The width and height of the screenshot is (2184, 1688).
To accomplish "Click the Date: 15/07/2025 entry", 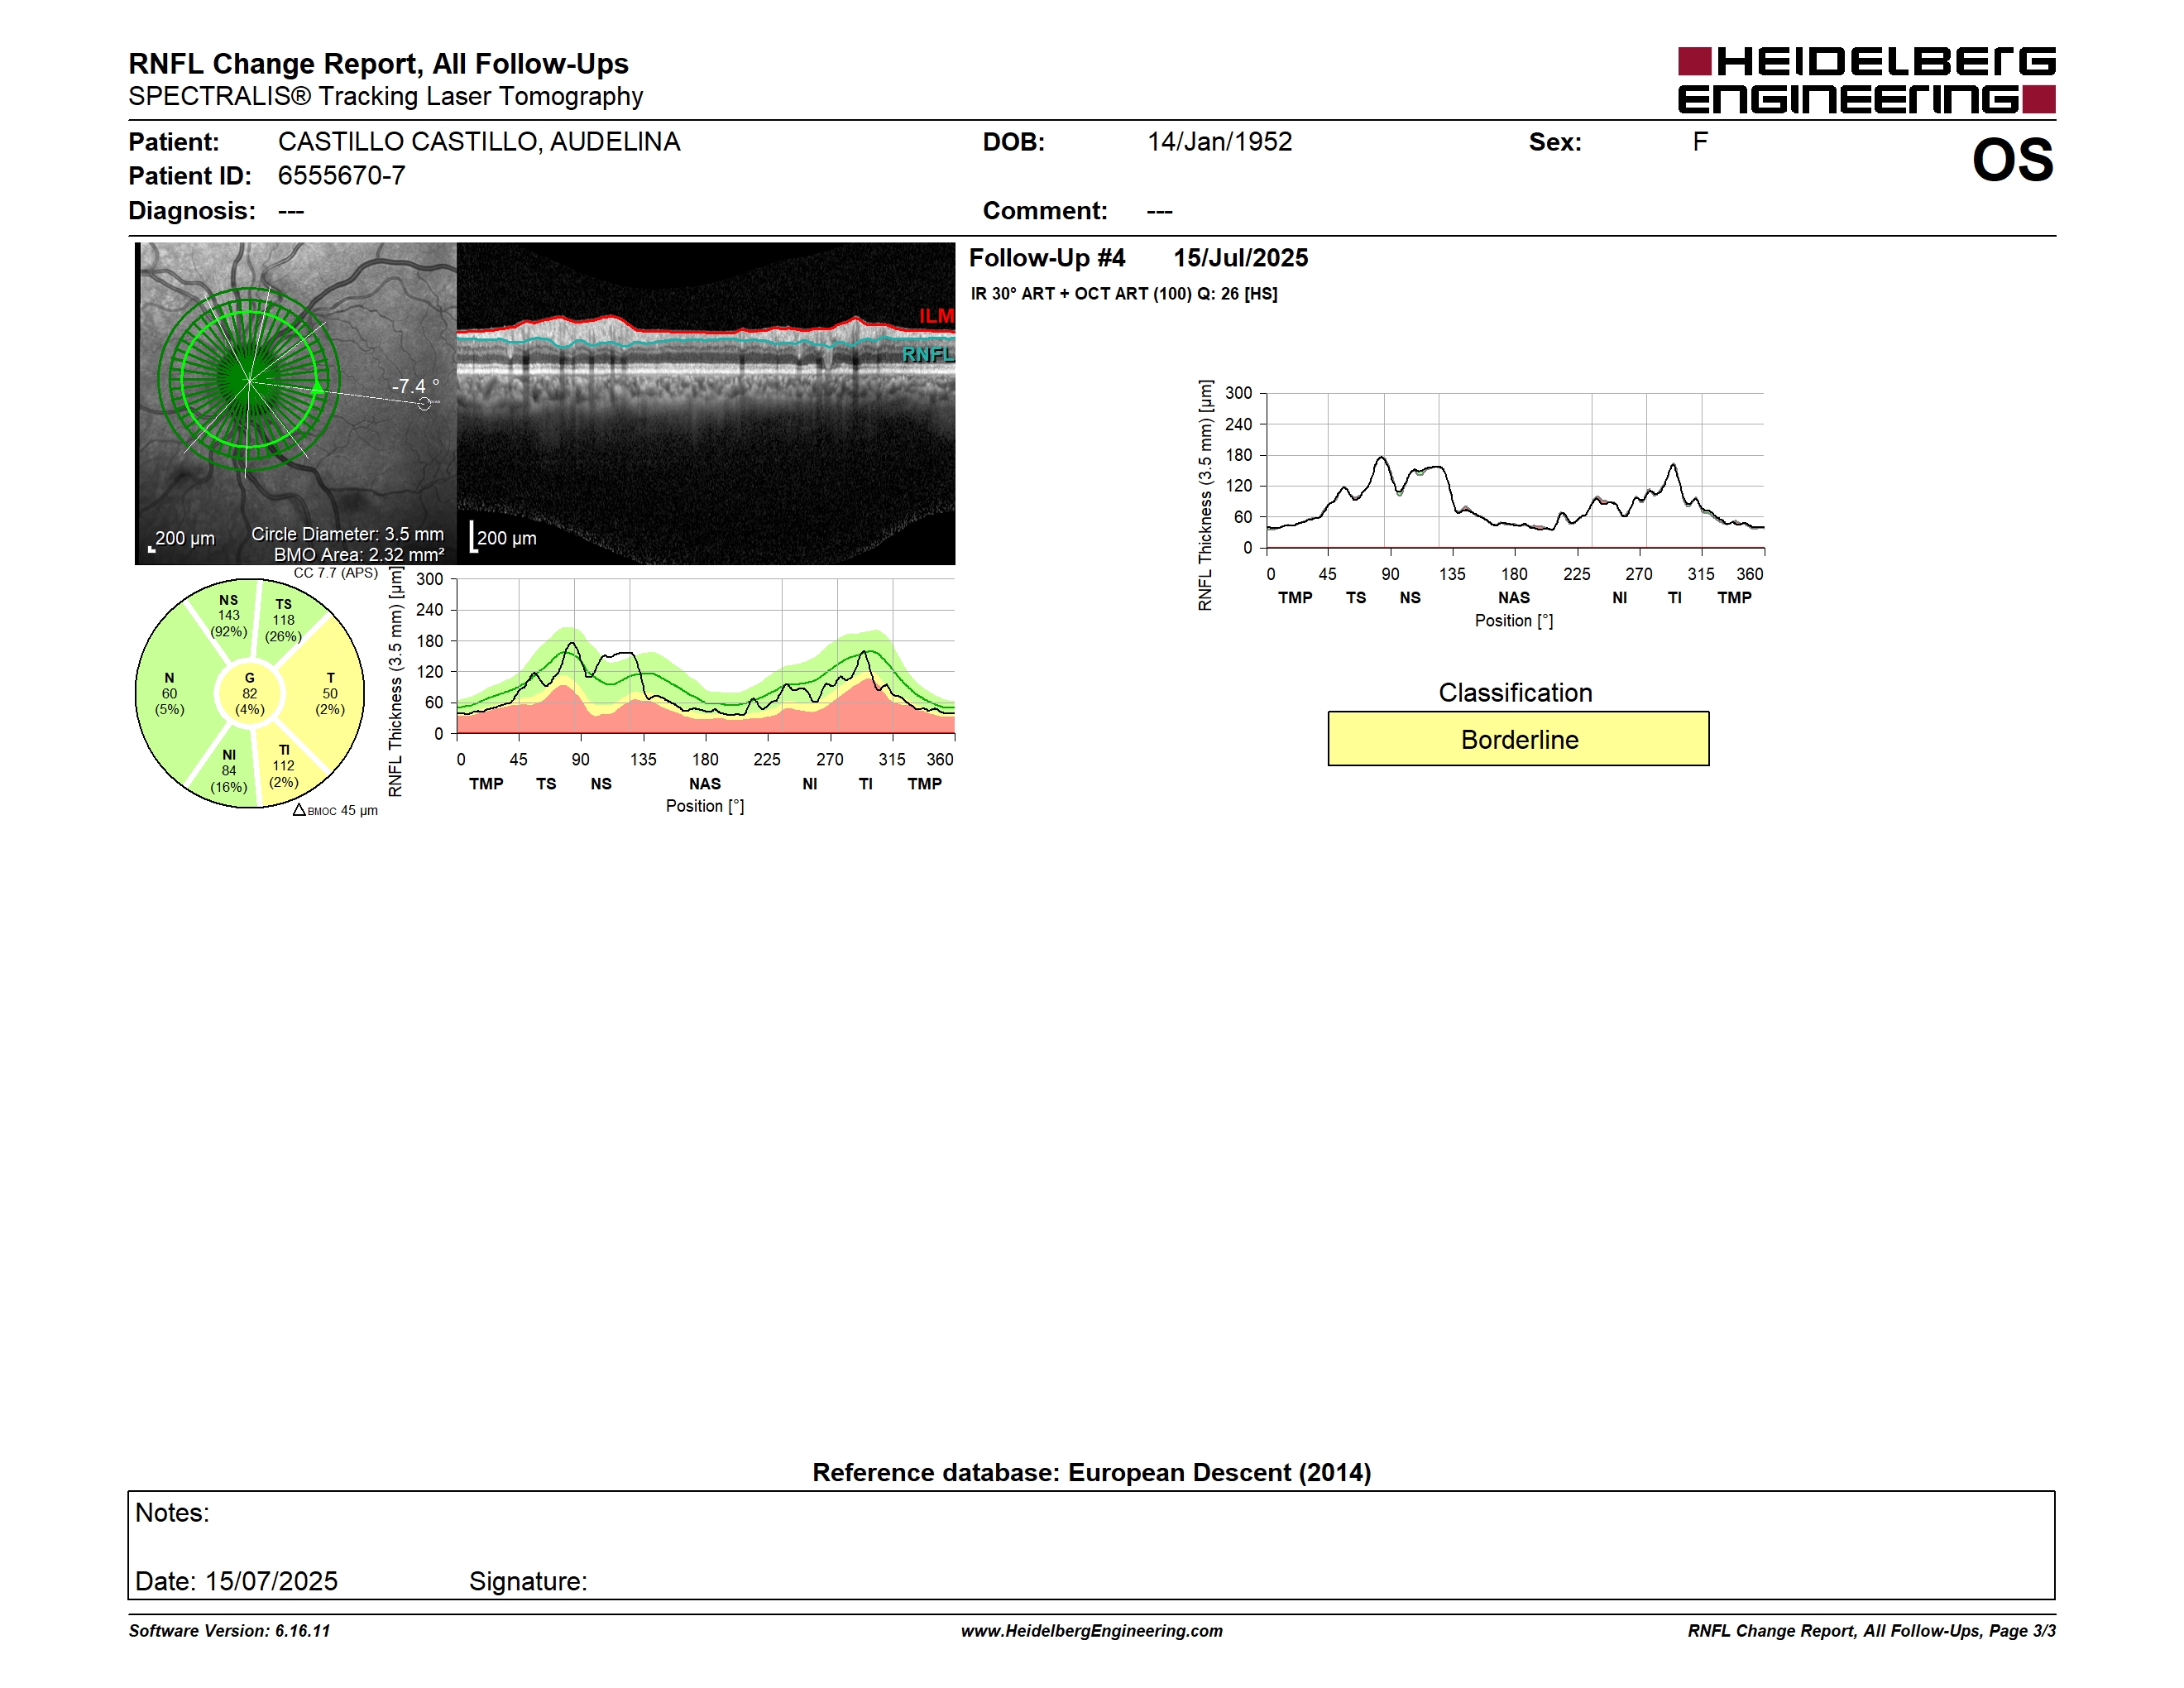I will pos(236,1581).
